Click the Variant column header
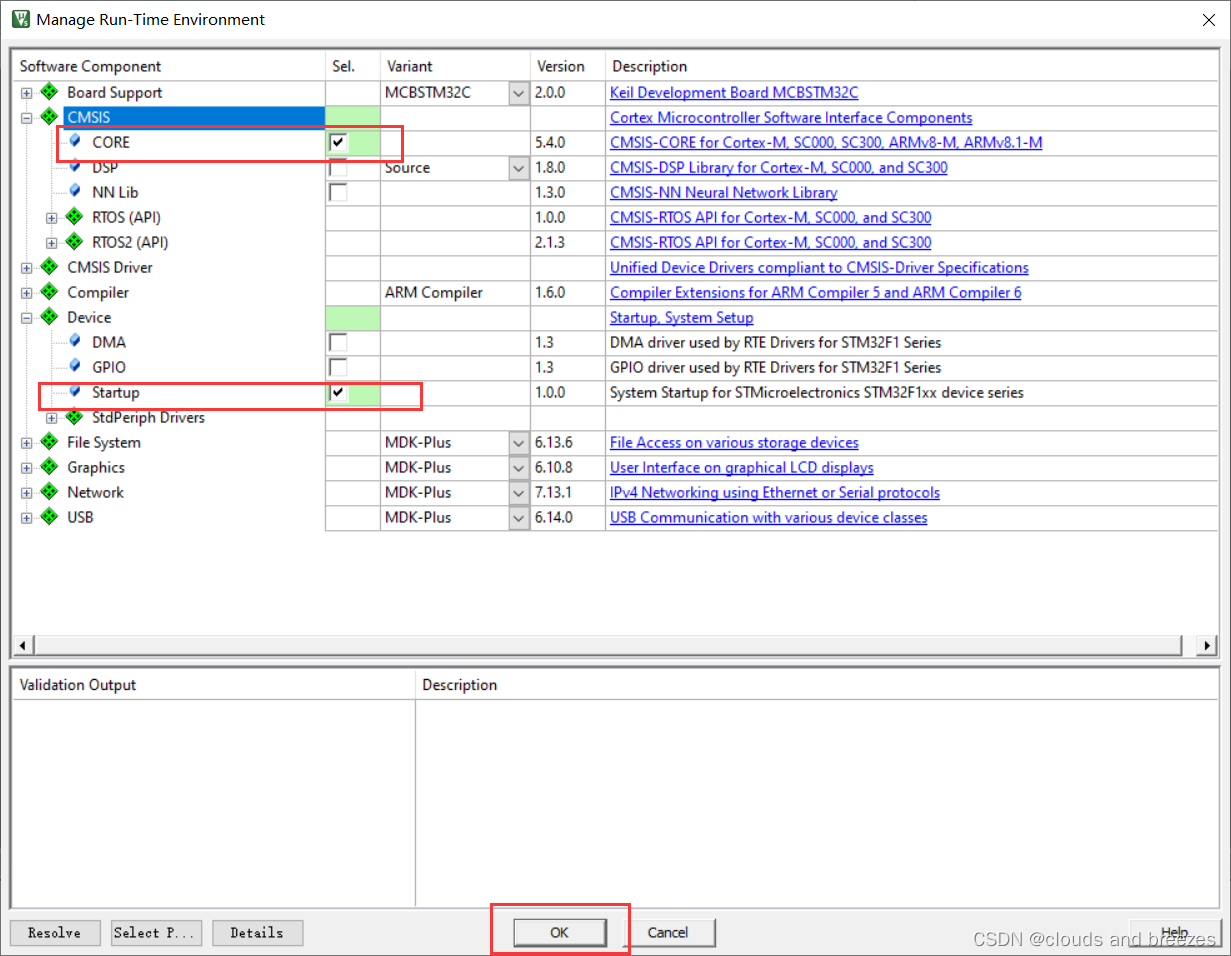1231x956 pixels. [456, 66]
